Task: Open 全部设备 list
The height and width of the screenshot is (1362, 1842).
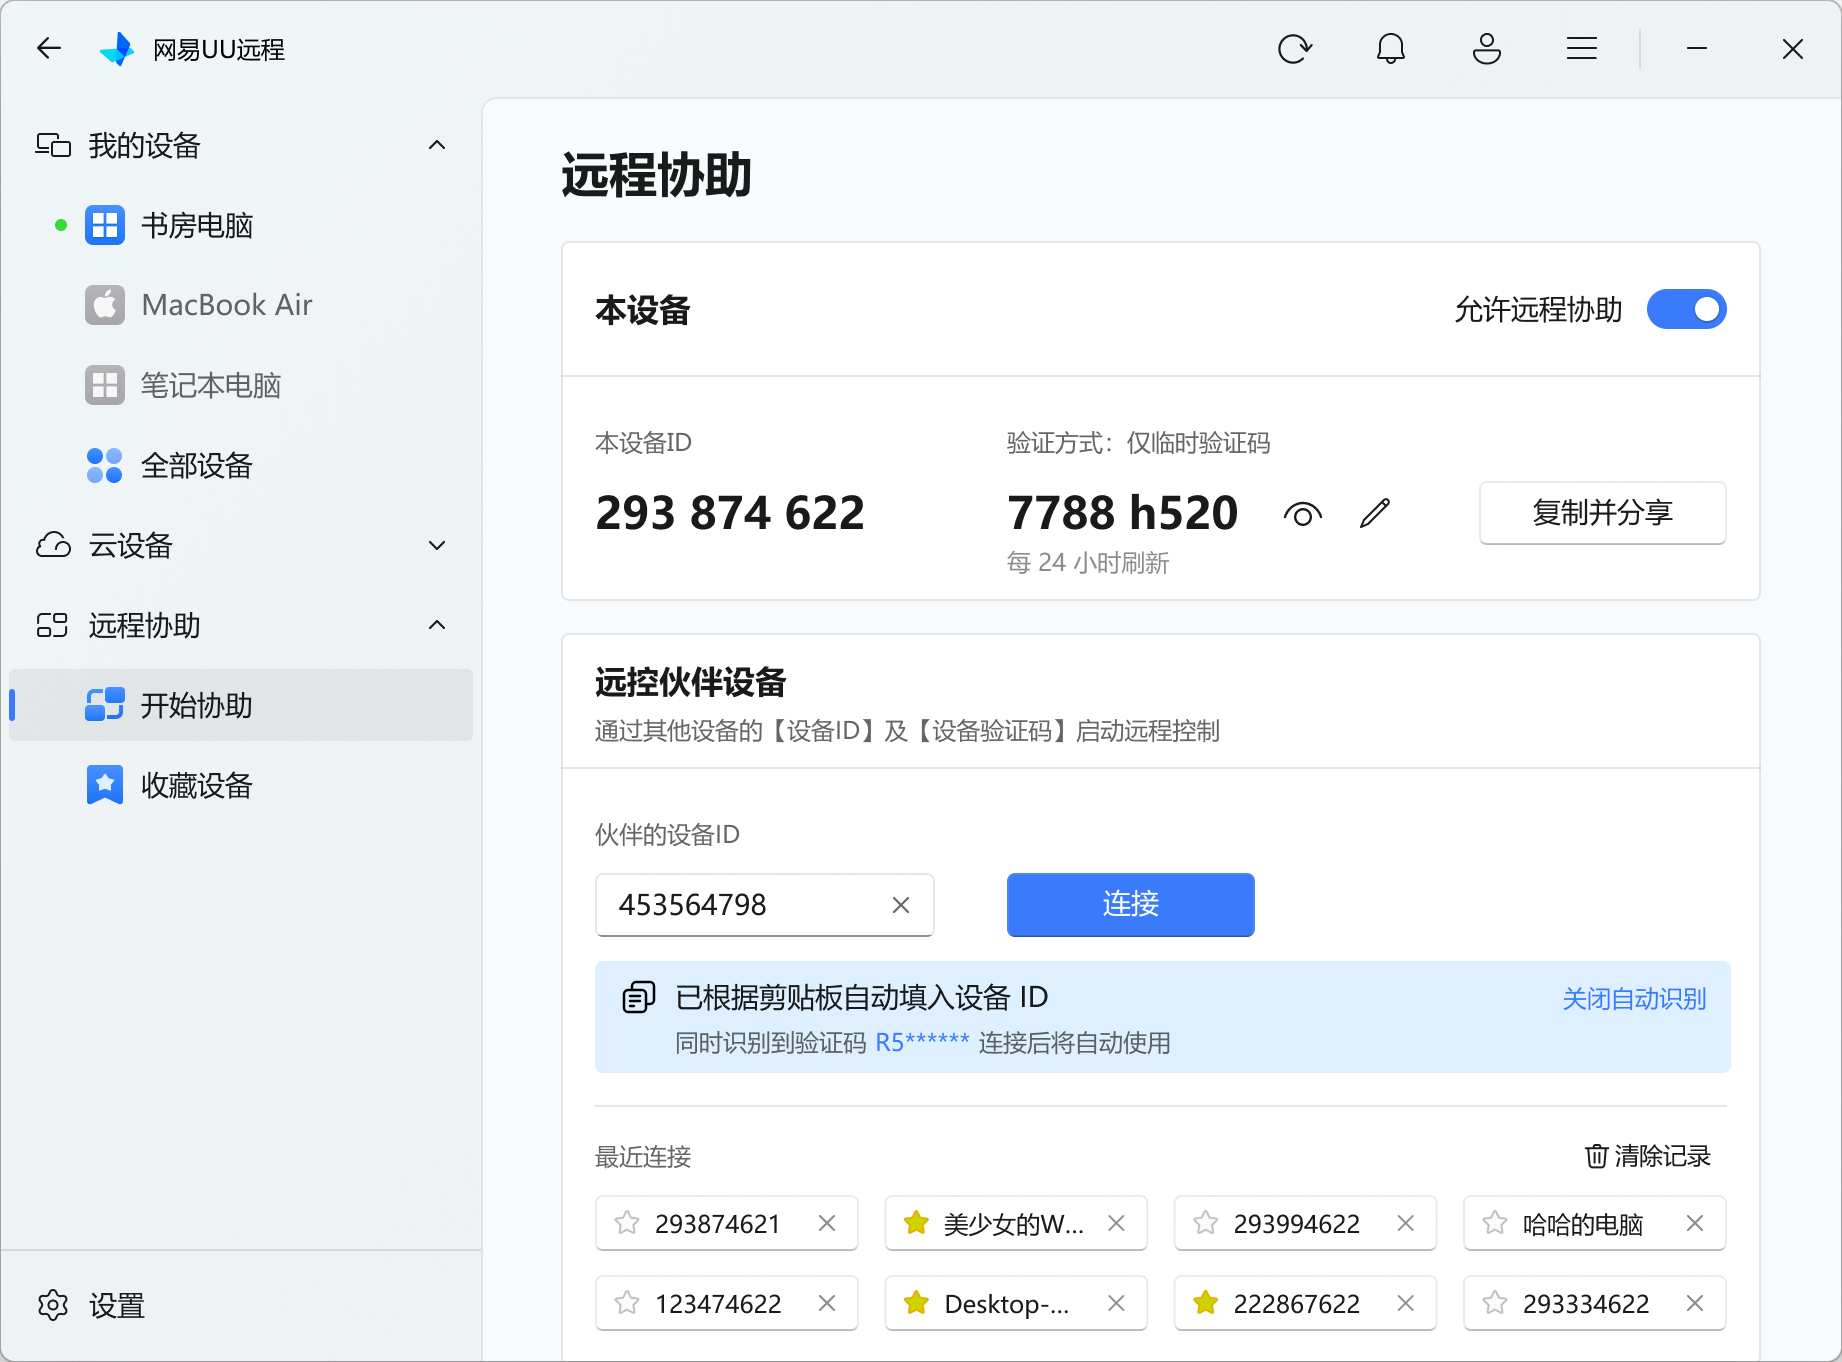Action: click(x=240, y=465)
